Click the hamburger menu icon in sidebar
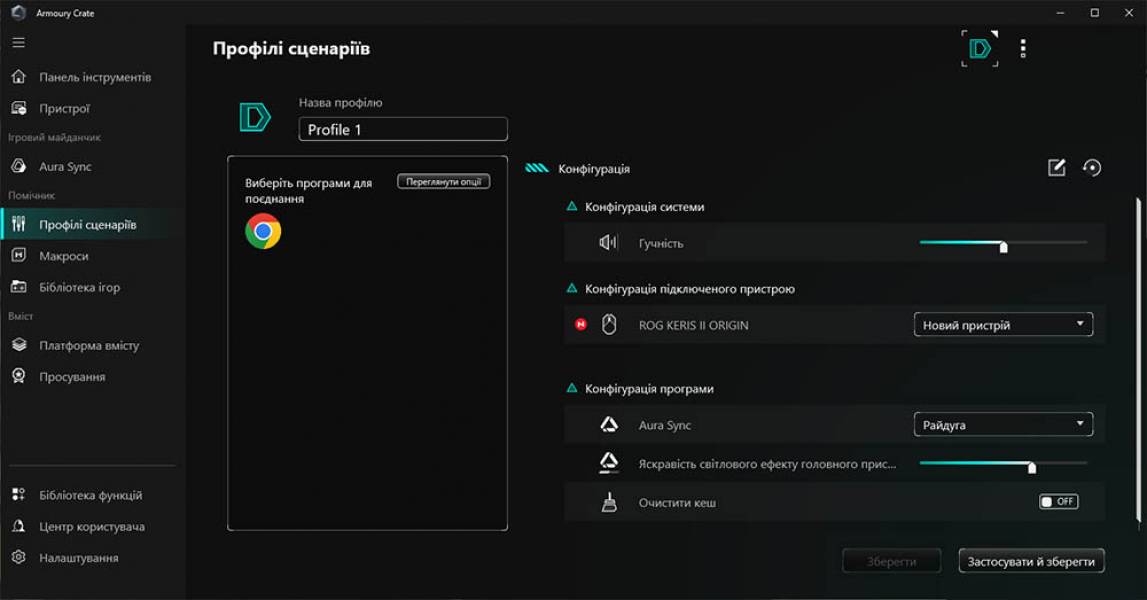 tap(18, 43)
